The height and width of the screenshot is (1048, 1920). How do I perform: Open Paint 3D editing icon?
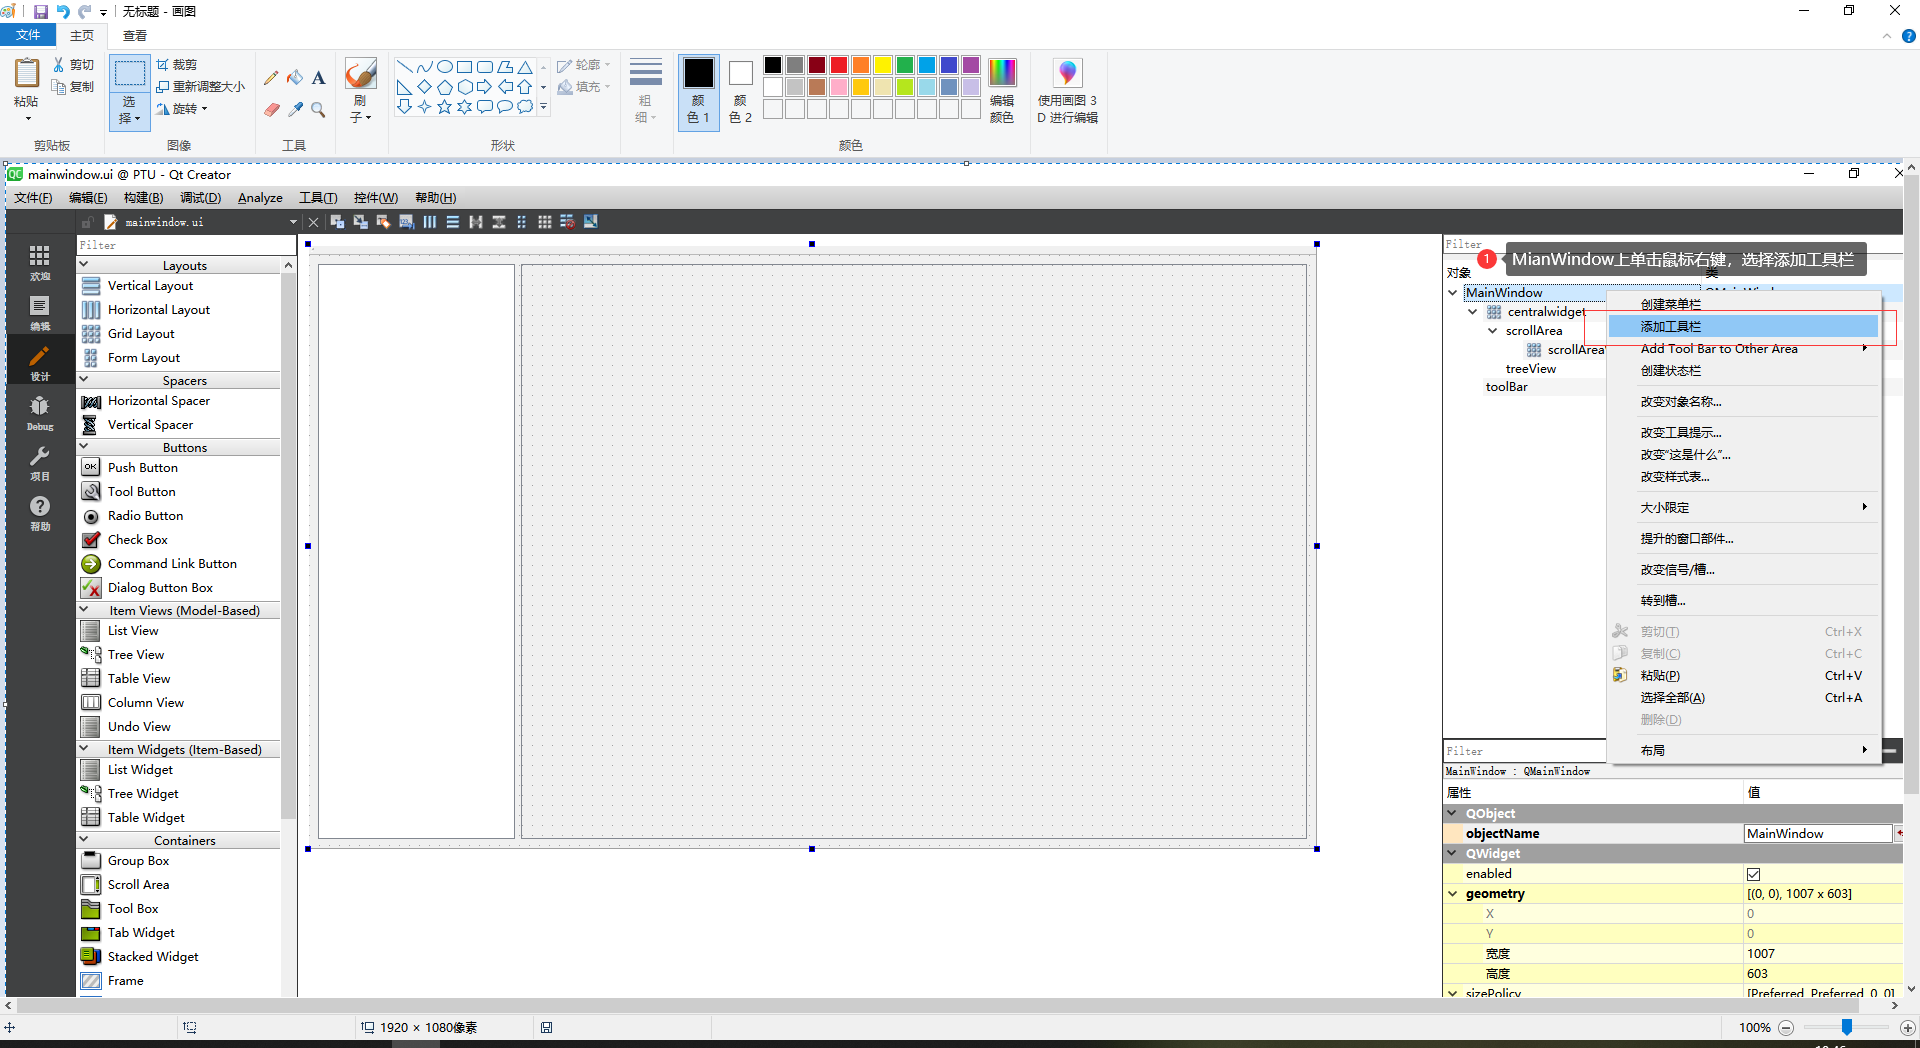click(x=1067, y=73)
